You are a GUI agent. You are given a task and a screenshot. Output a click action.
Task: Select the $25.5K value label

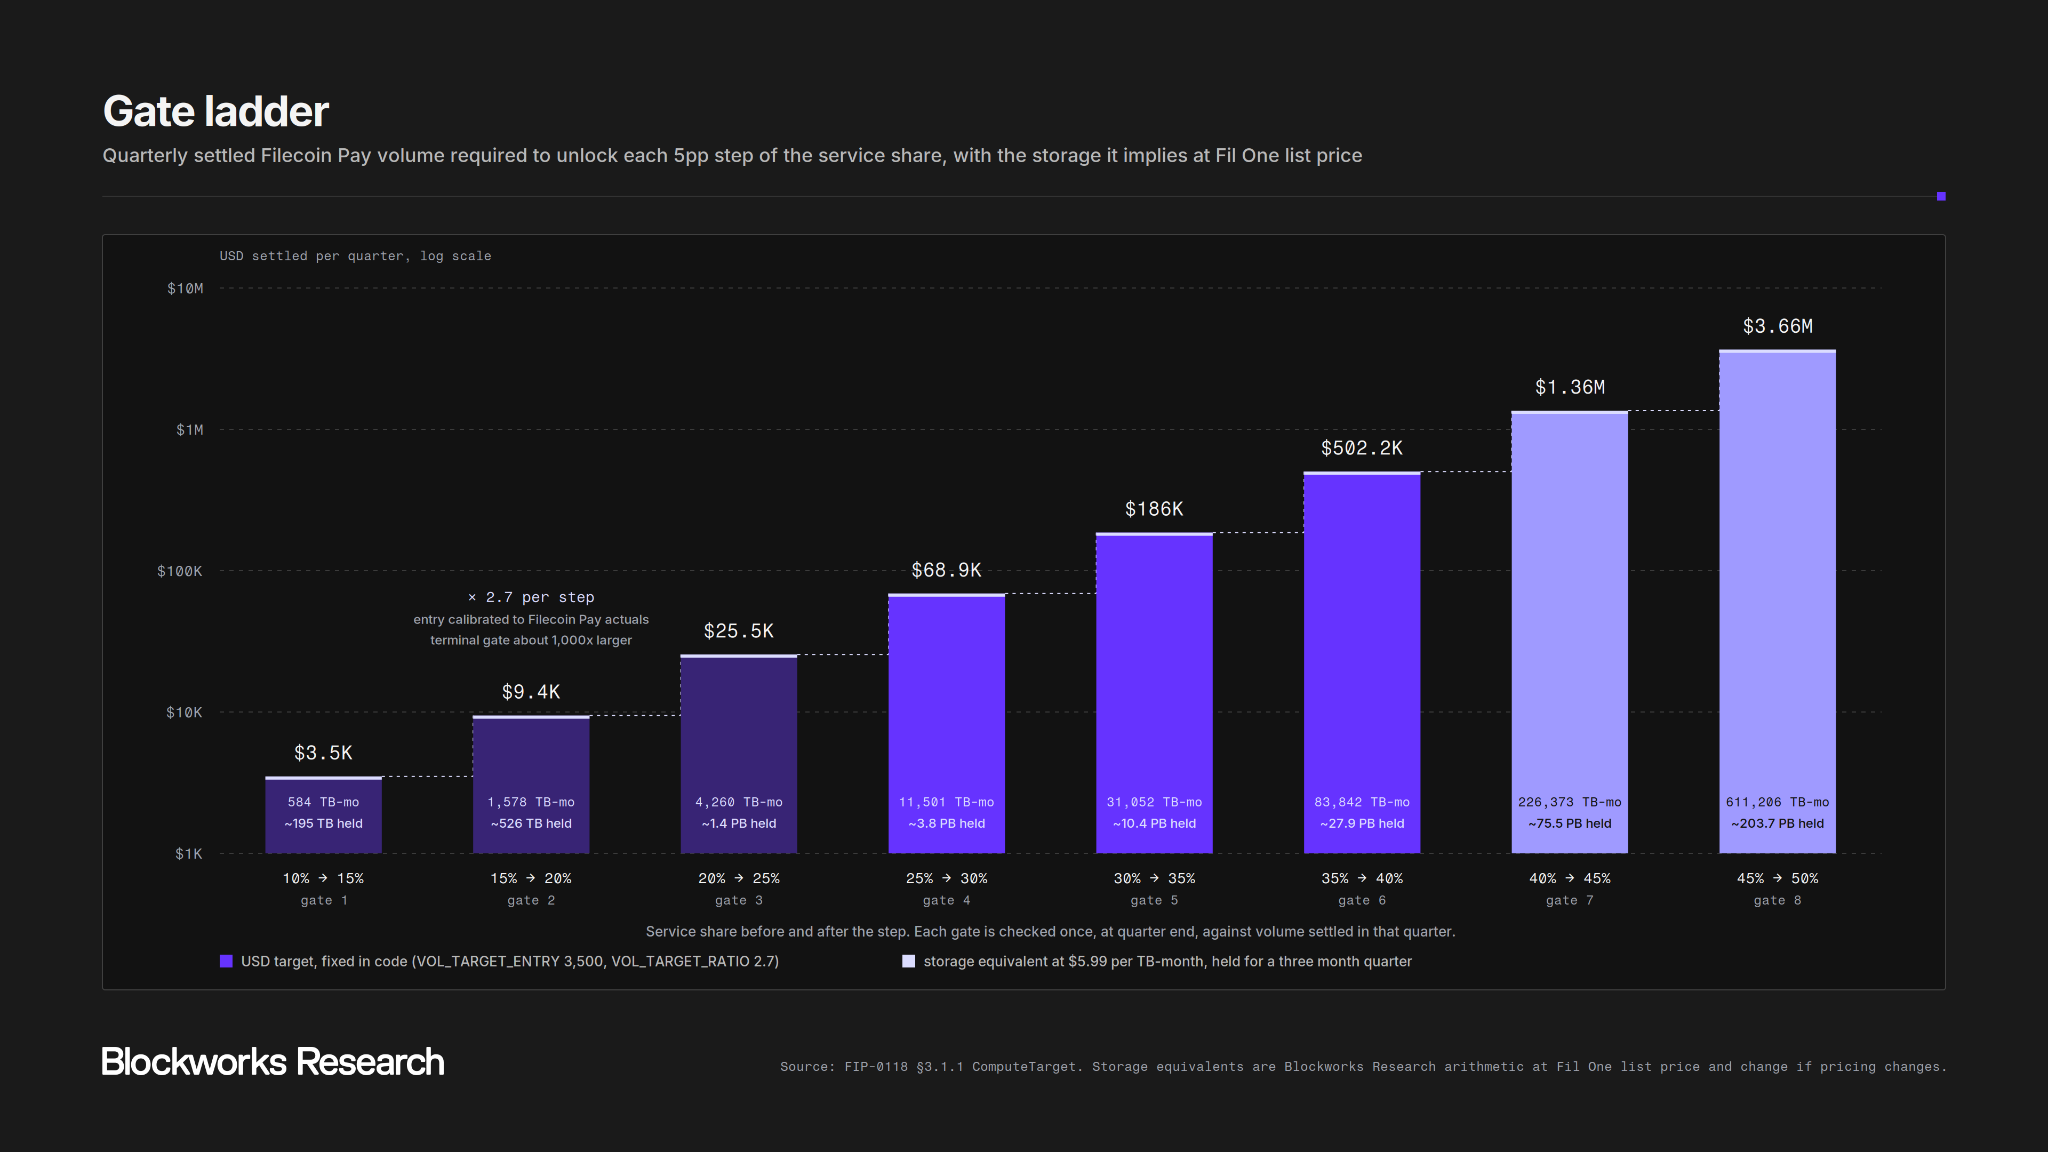(739, 631)
